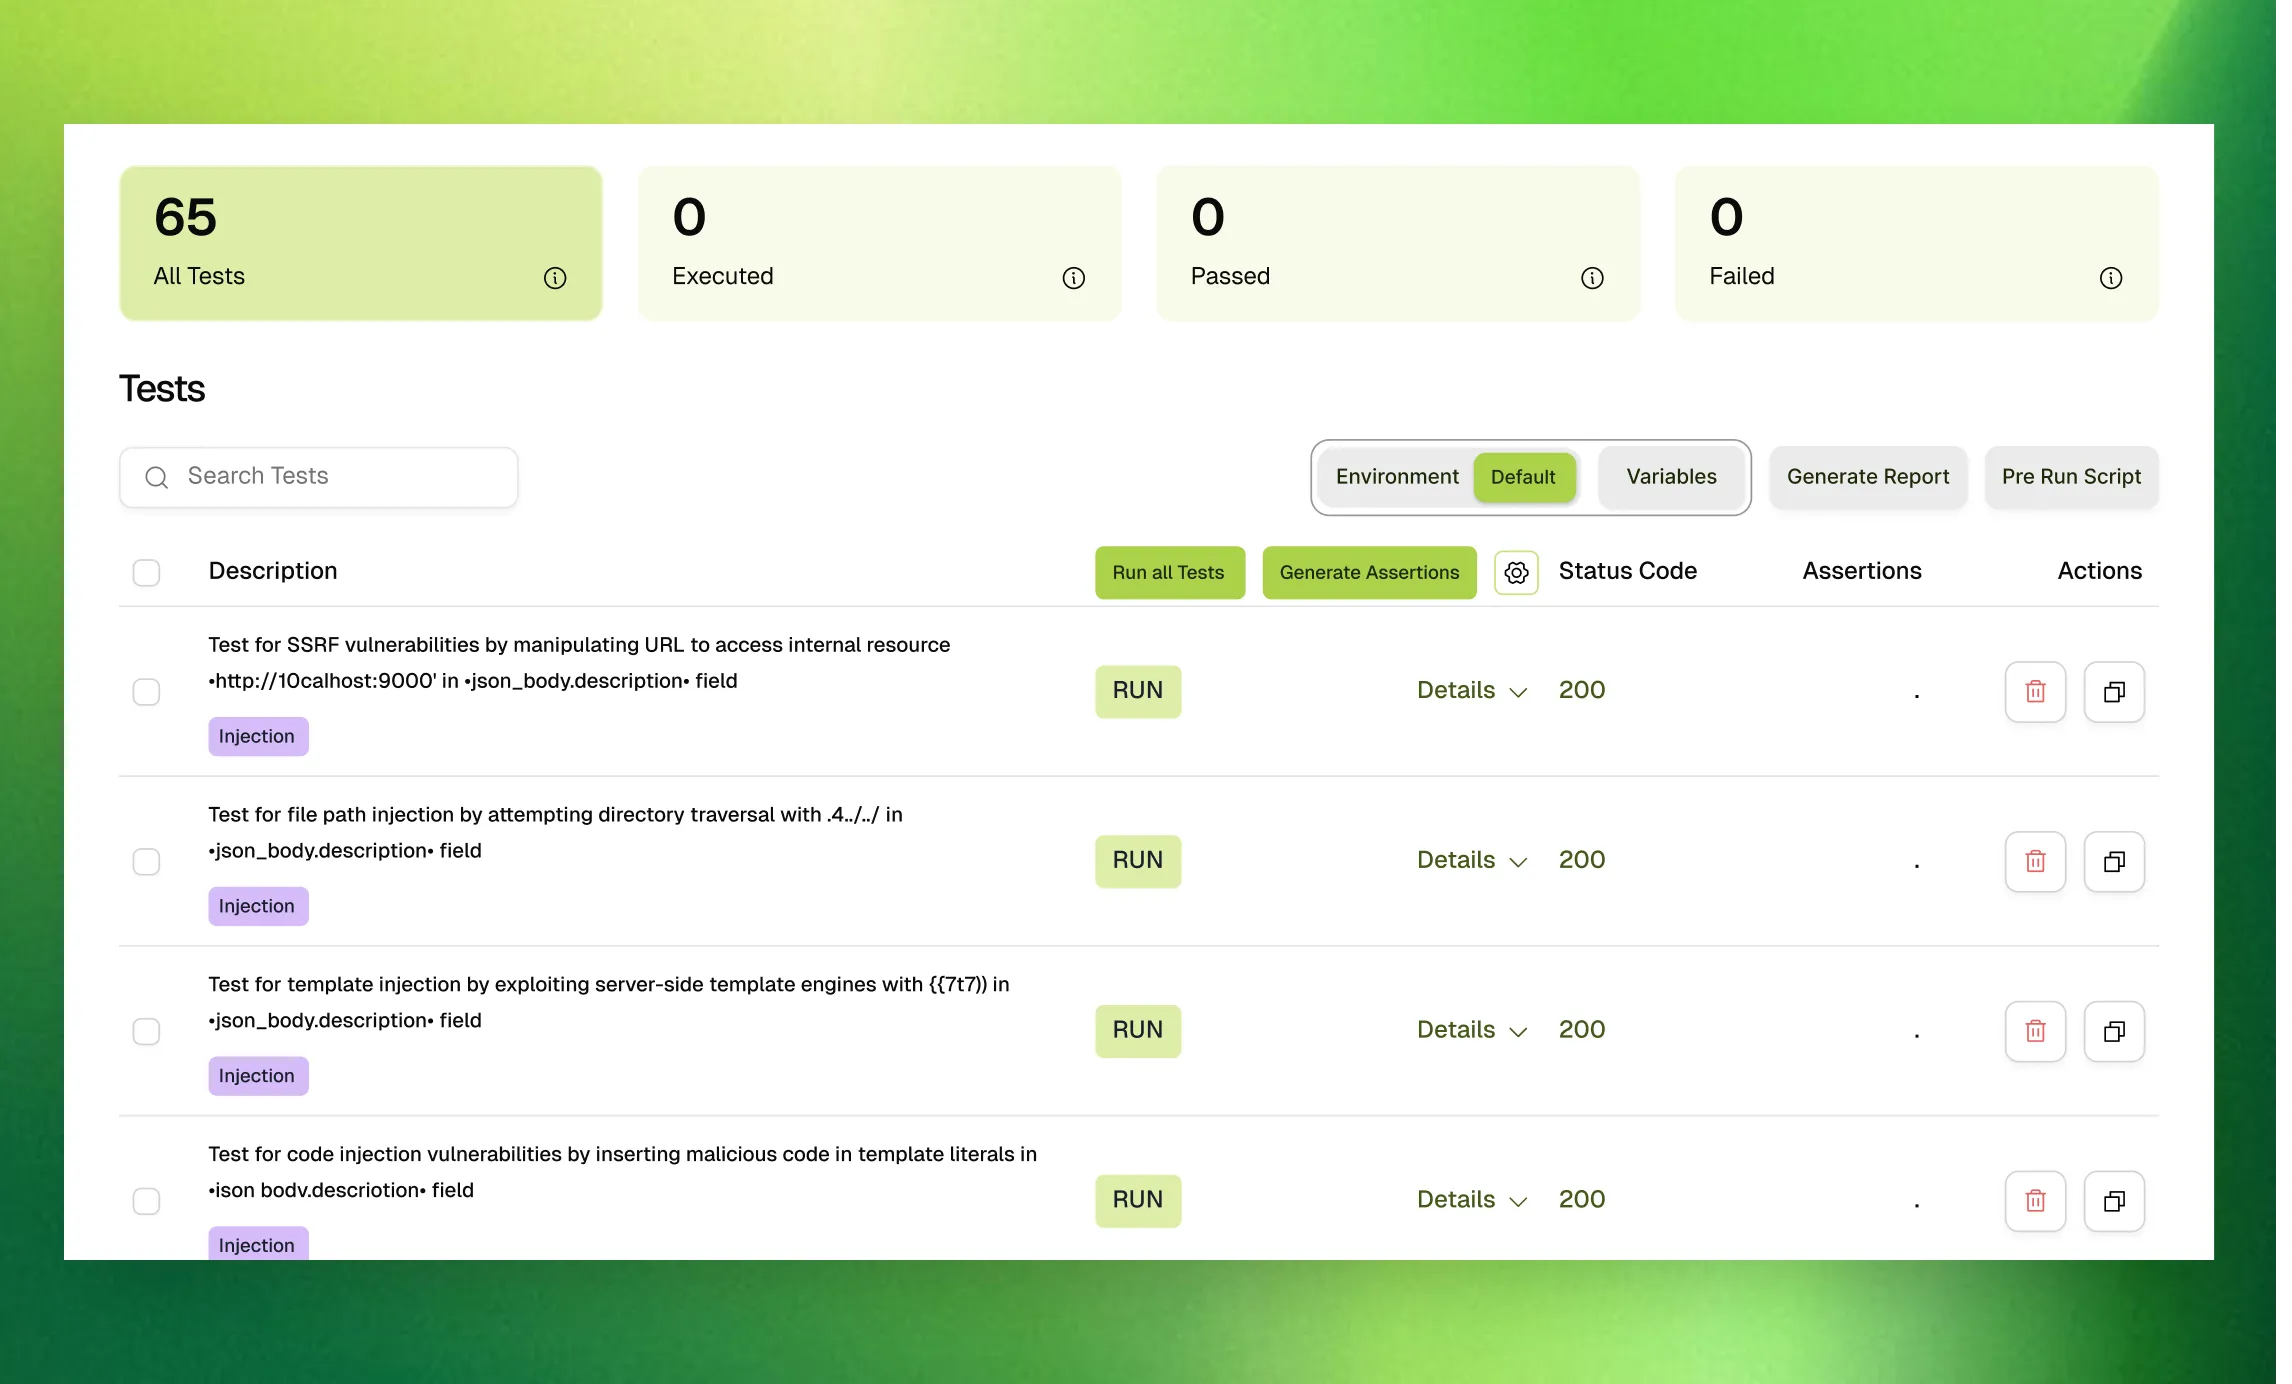Click info icon on Failed card
The image size is (2292, 1384).
click(x=2110, y=278)
